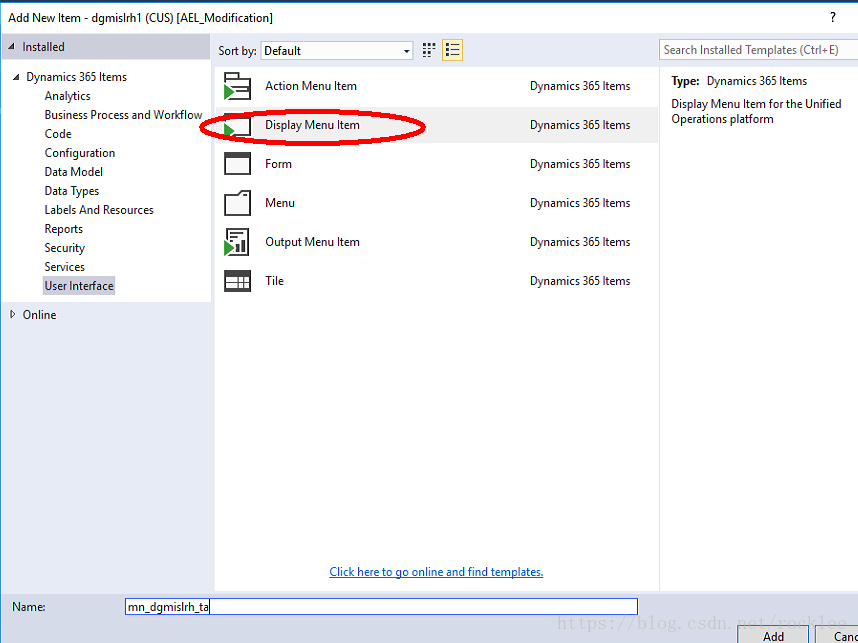Select the Display Menu Item template icon
The image size is (858, 643).
(x=237, y=125)
